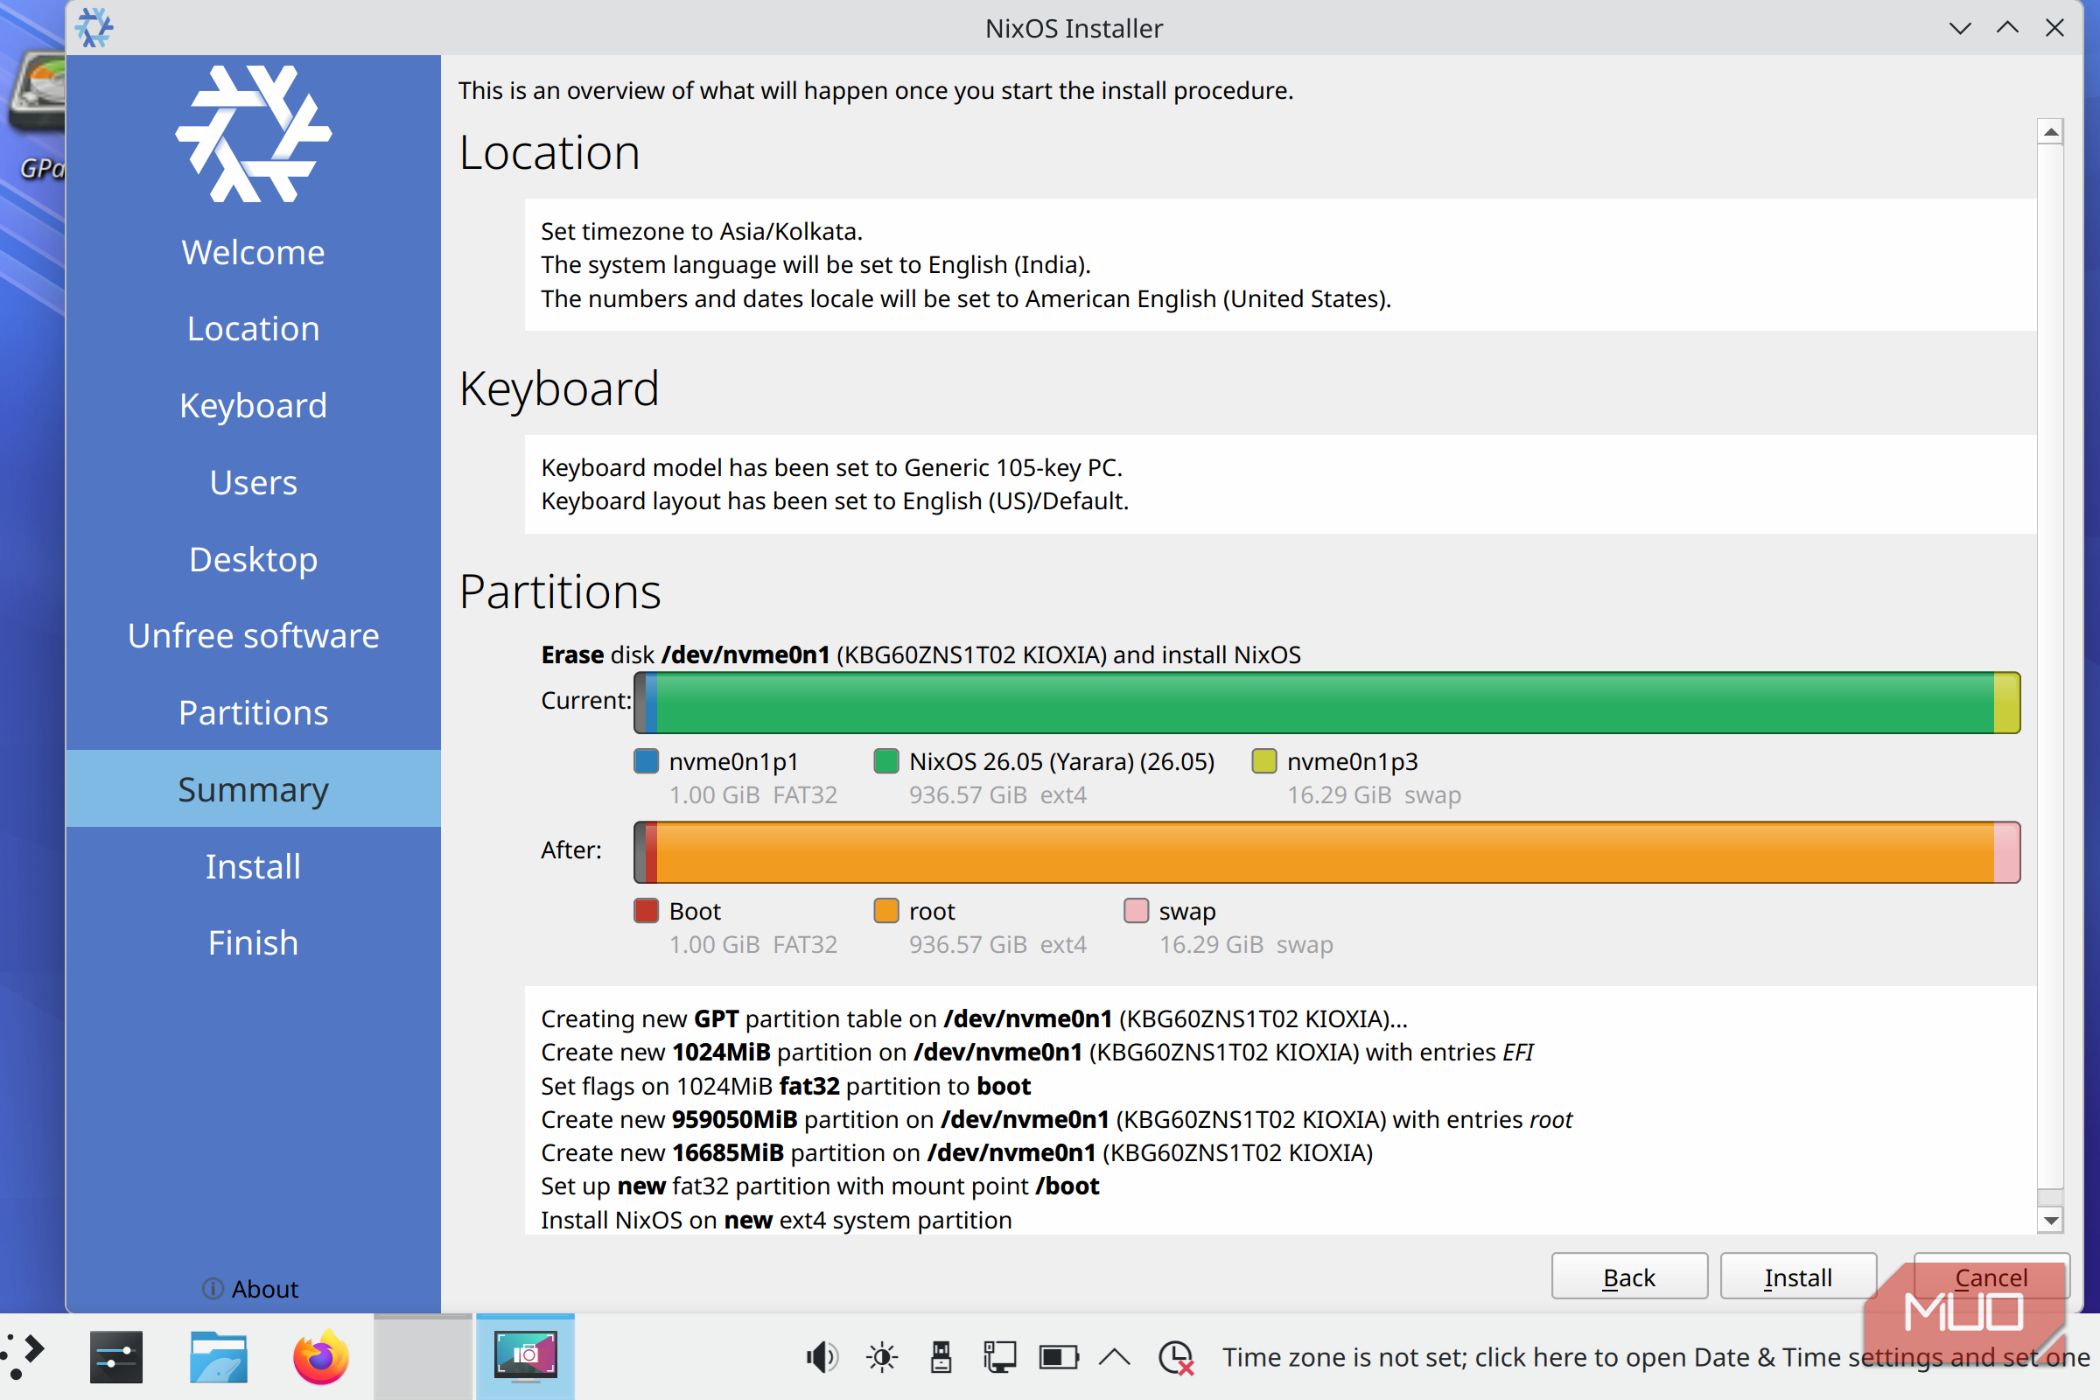Click the orange After partition bar
Image resolution: width=2100 pixels, height=1400 pixels.
(1325, 852)
